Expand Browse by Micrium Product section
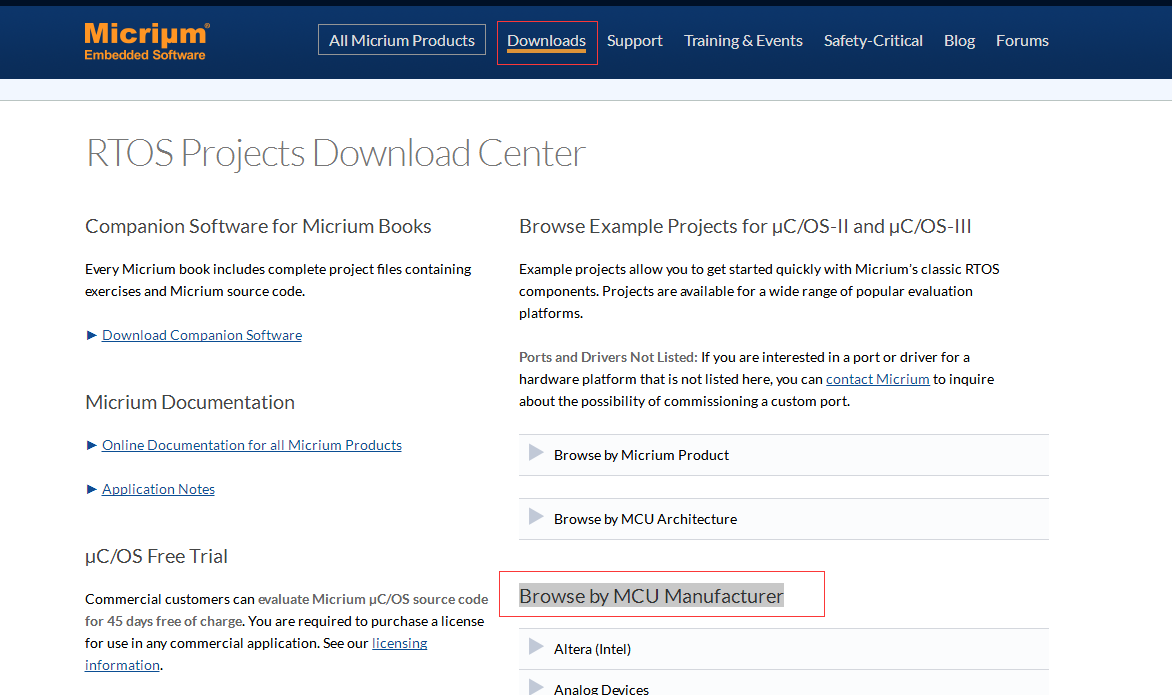The image size is (1172, 695). tap(783, 455)
